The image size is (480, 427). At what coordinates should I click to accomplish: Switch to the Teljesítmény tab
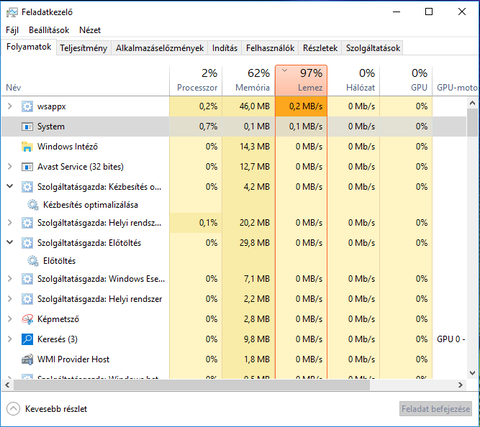click(84, 48)
